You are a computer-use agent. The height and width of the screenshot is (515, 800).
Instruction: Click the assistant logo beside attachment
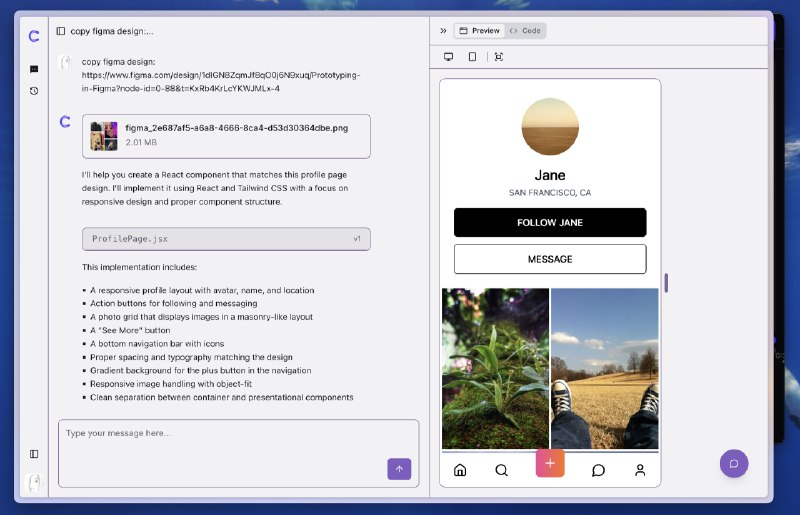click(x=65, y=121)
